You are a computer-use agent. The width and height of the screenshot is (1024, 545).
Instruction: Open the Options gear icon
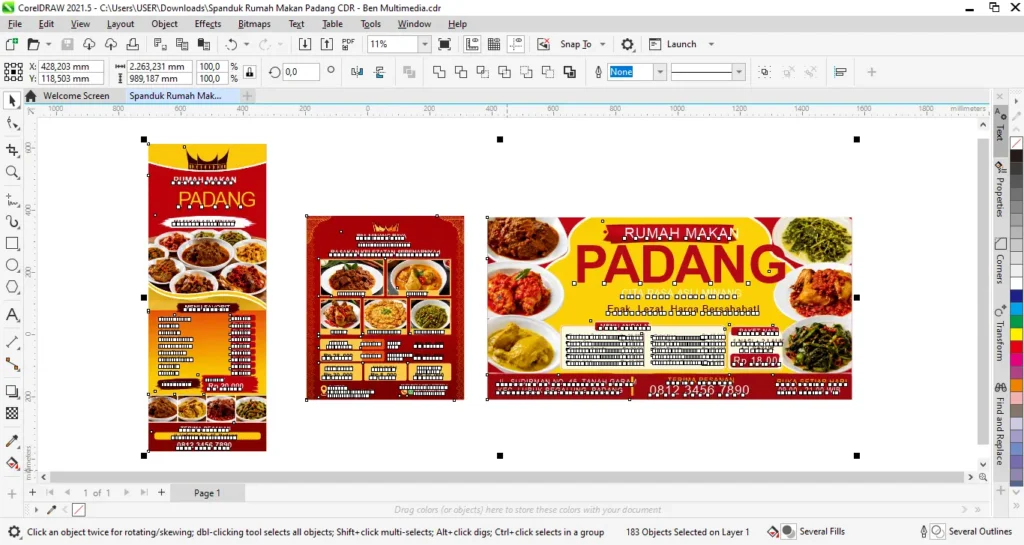[x=628, y=44]
